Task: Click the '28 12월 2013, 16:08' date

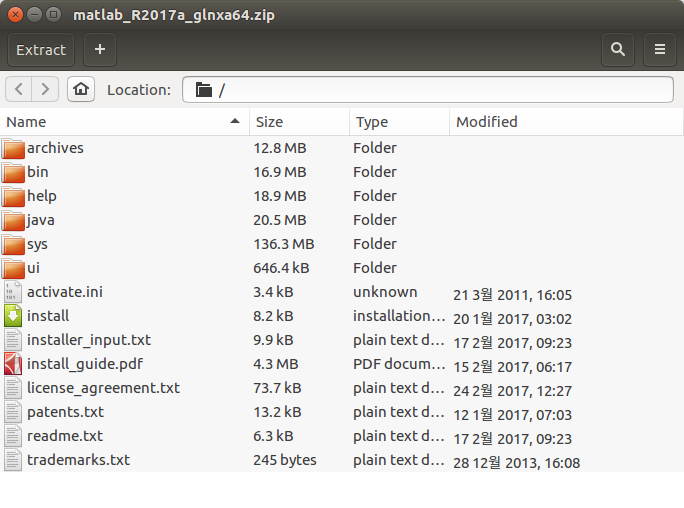Action: (x=516, y=463)
